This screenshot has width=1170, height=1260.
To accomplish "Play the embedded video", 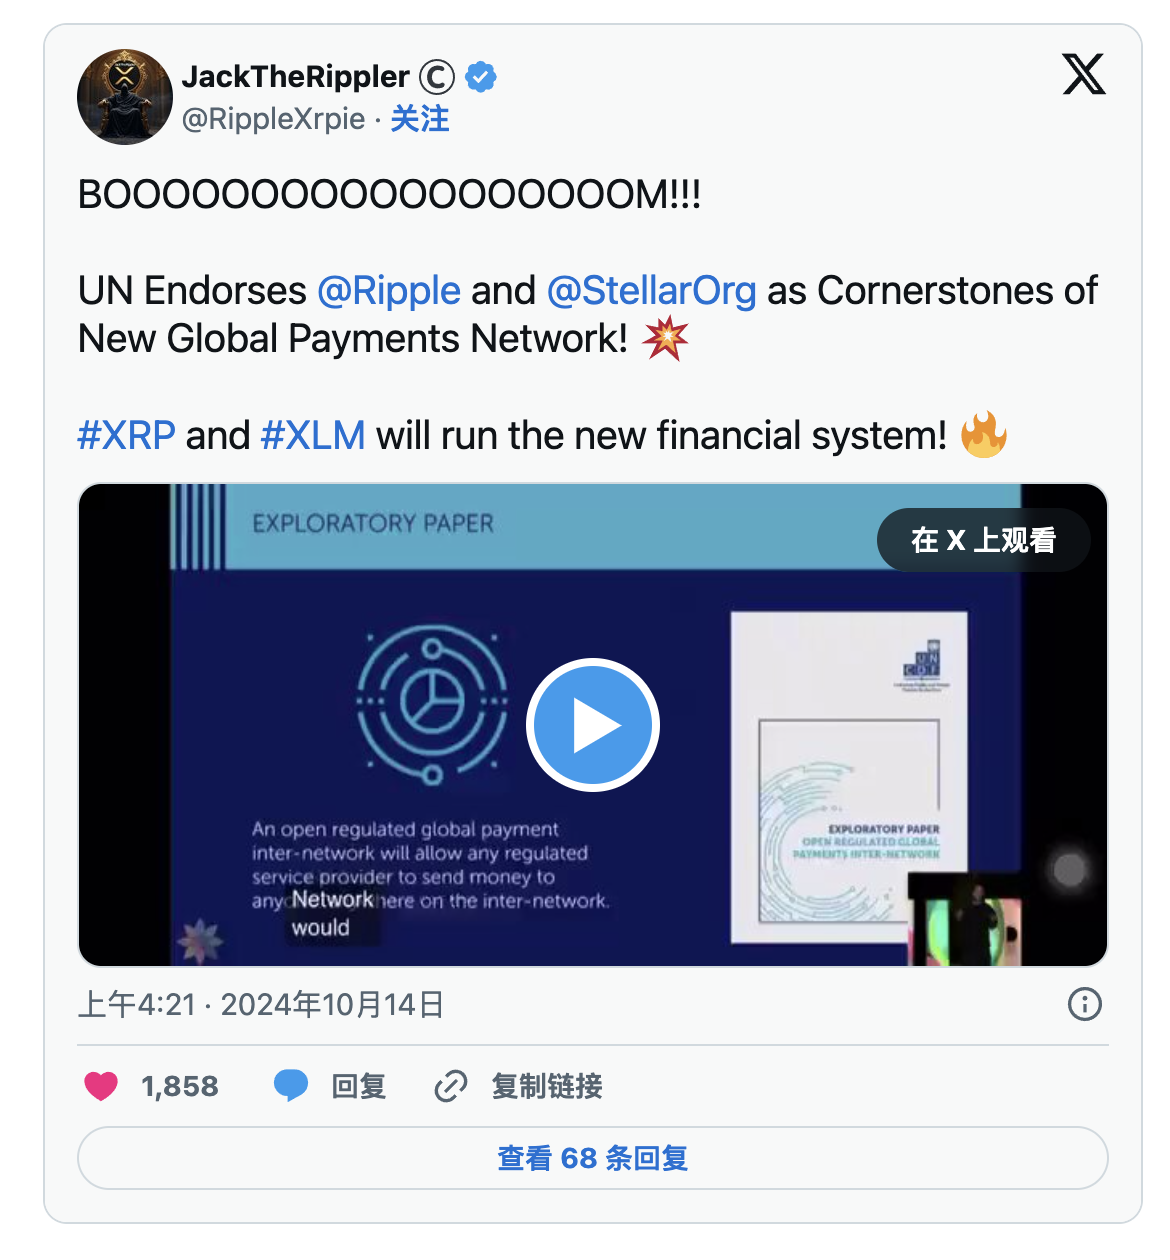I will tap(593, 725).
